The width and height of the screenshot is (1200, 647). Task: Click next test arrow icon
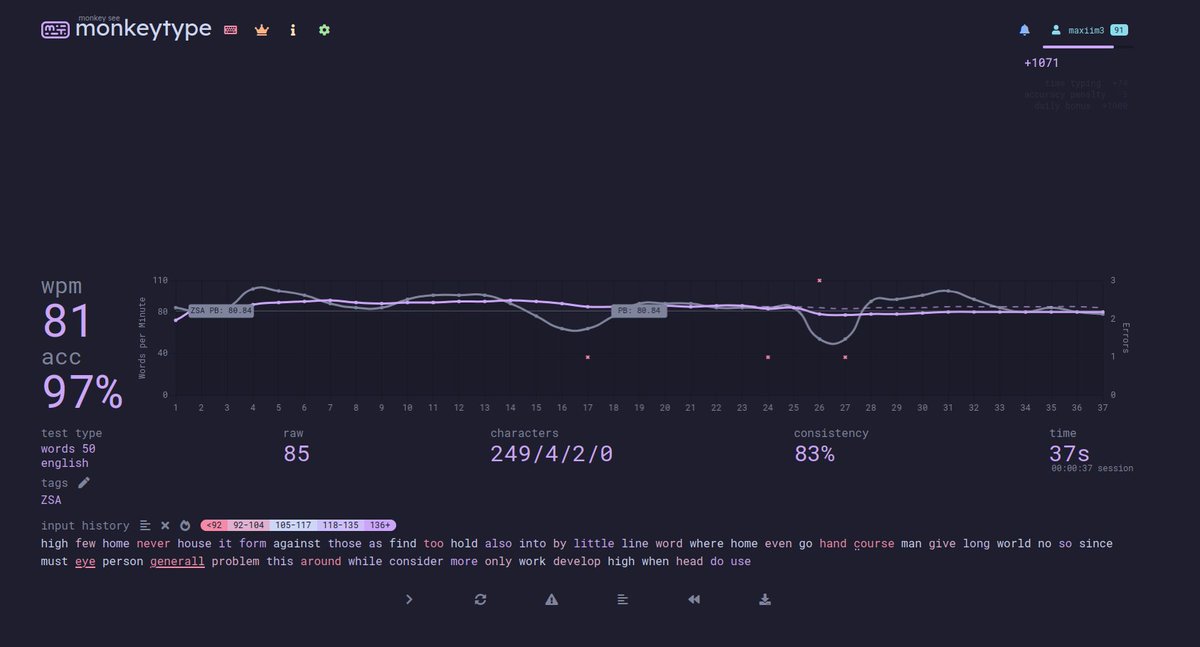(409, 599)
